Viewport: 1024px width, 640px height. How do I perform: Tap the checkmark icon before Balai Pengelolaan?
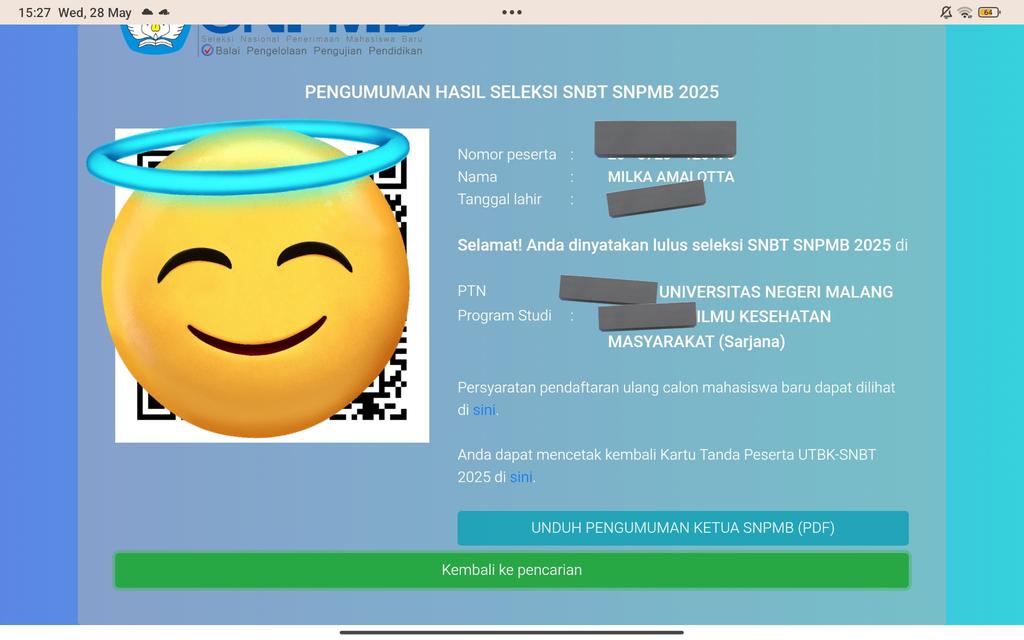[x=207, y=50]
